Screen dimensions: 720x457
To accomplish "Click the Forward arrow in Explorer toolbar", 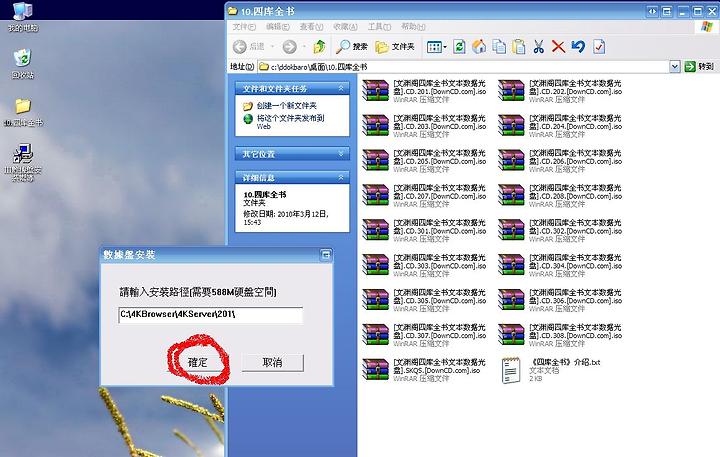I will pyautogui.click(x=290, y=46).
